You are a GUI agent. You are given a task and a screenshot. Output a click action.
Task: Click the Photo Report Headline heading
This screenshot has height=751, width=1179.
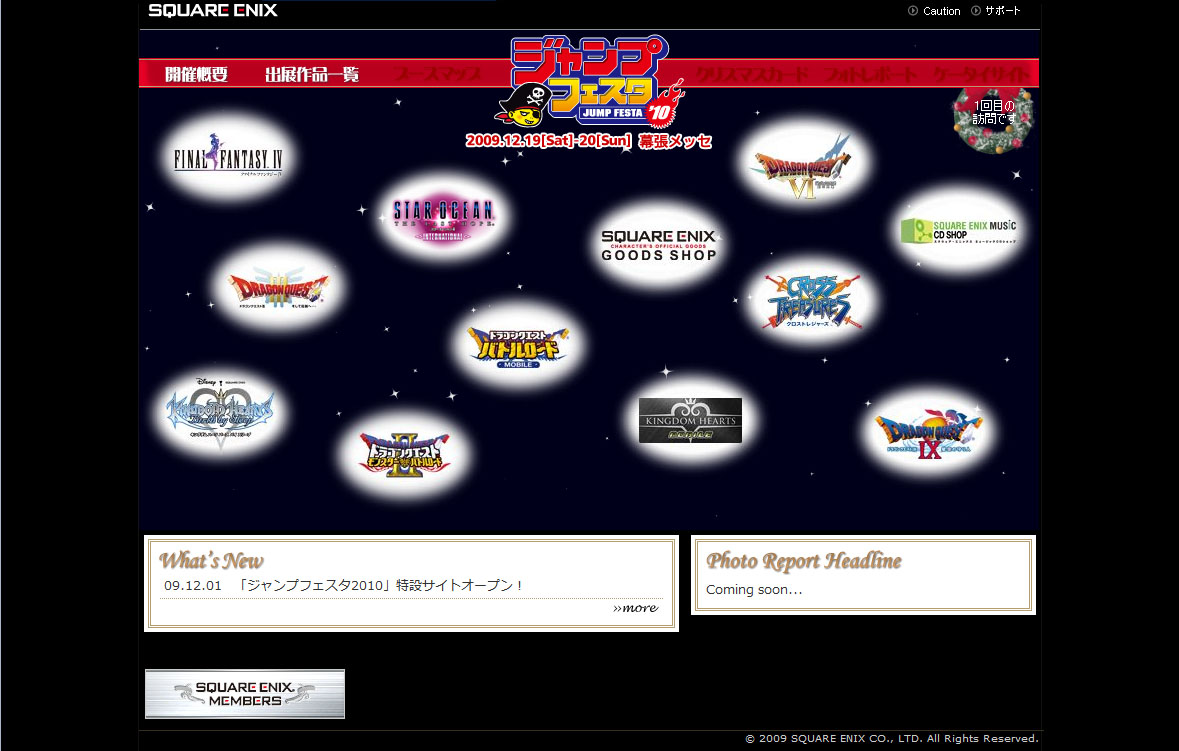tap(804, 560)
